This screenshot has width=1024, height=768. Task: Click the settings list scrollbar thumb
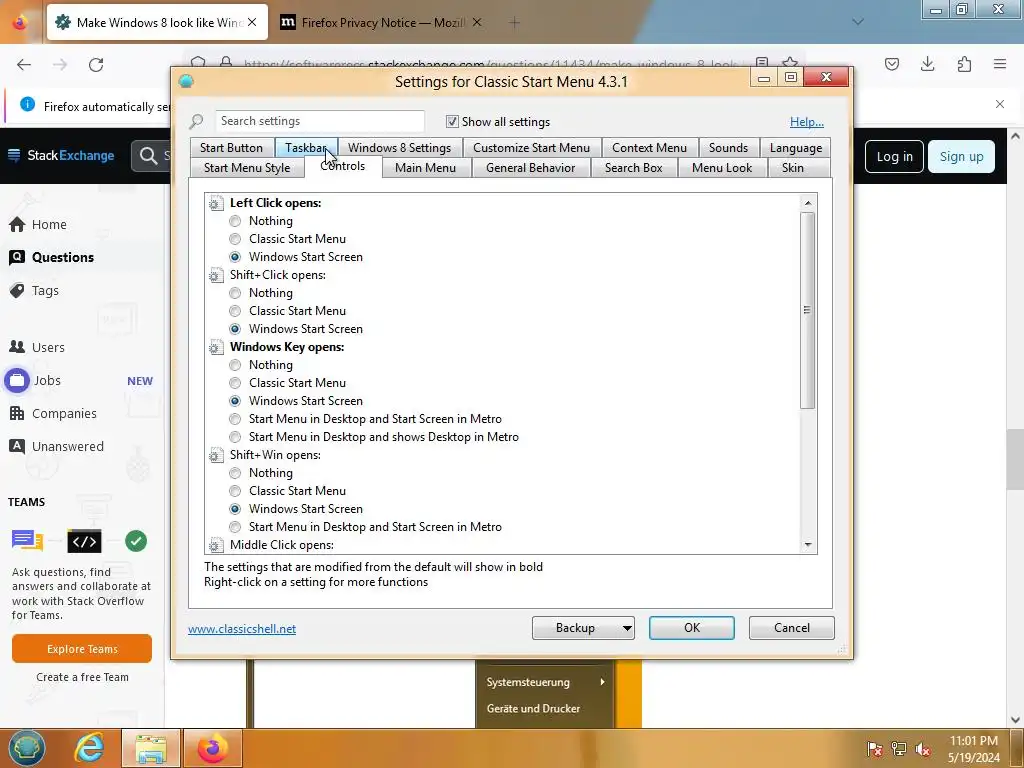[808, 310]
